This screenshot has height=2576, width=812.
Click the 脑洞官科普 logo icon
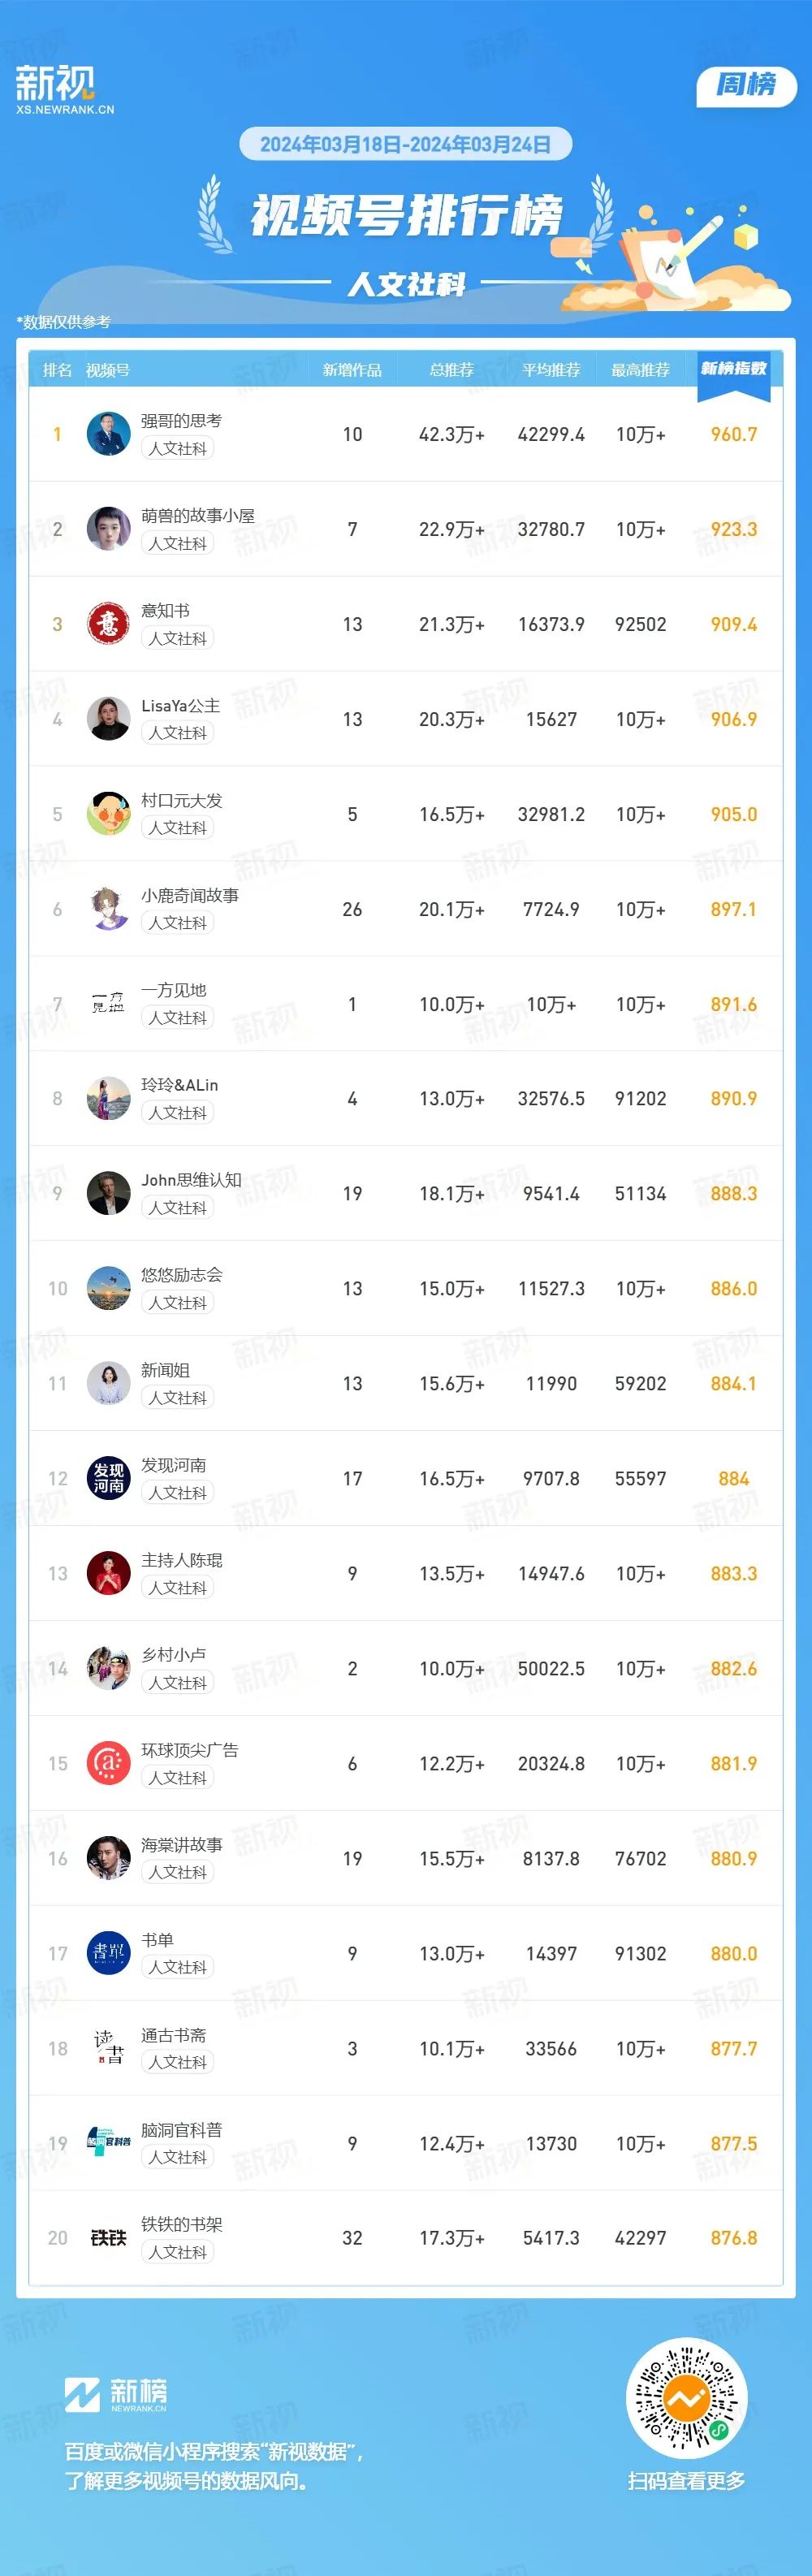pyautogui.click(x=108, y=2143)
